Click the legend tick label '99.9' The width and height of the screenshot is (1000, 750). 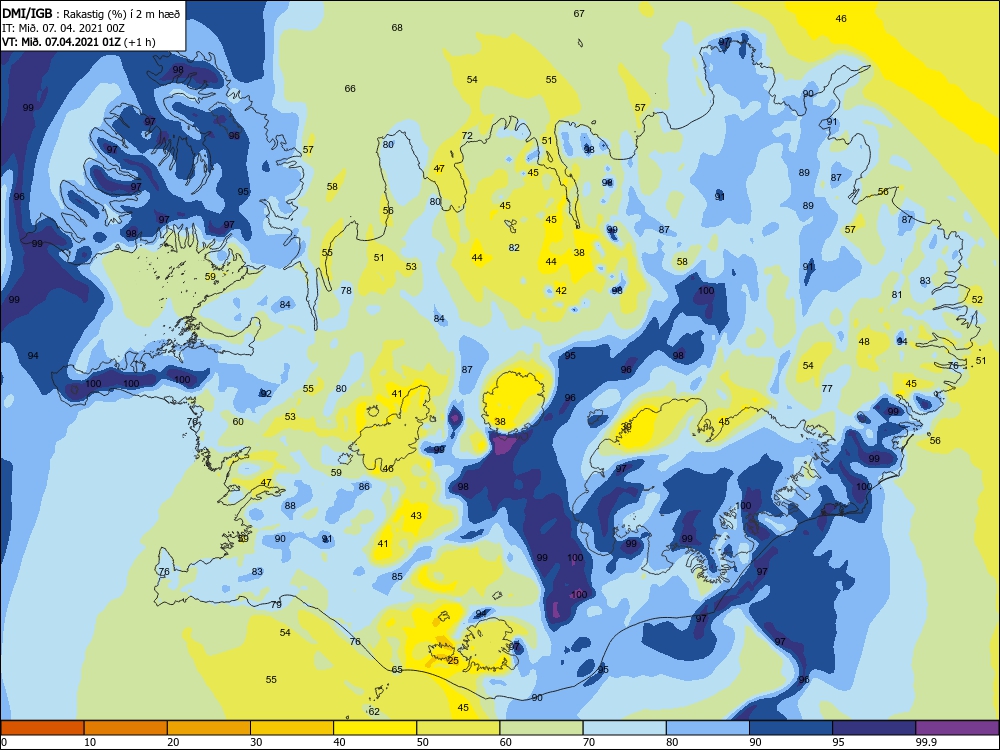click(926, 742)
